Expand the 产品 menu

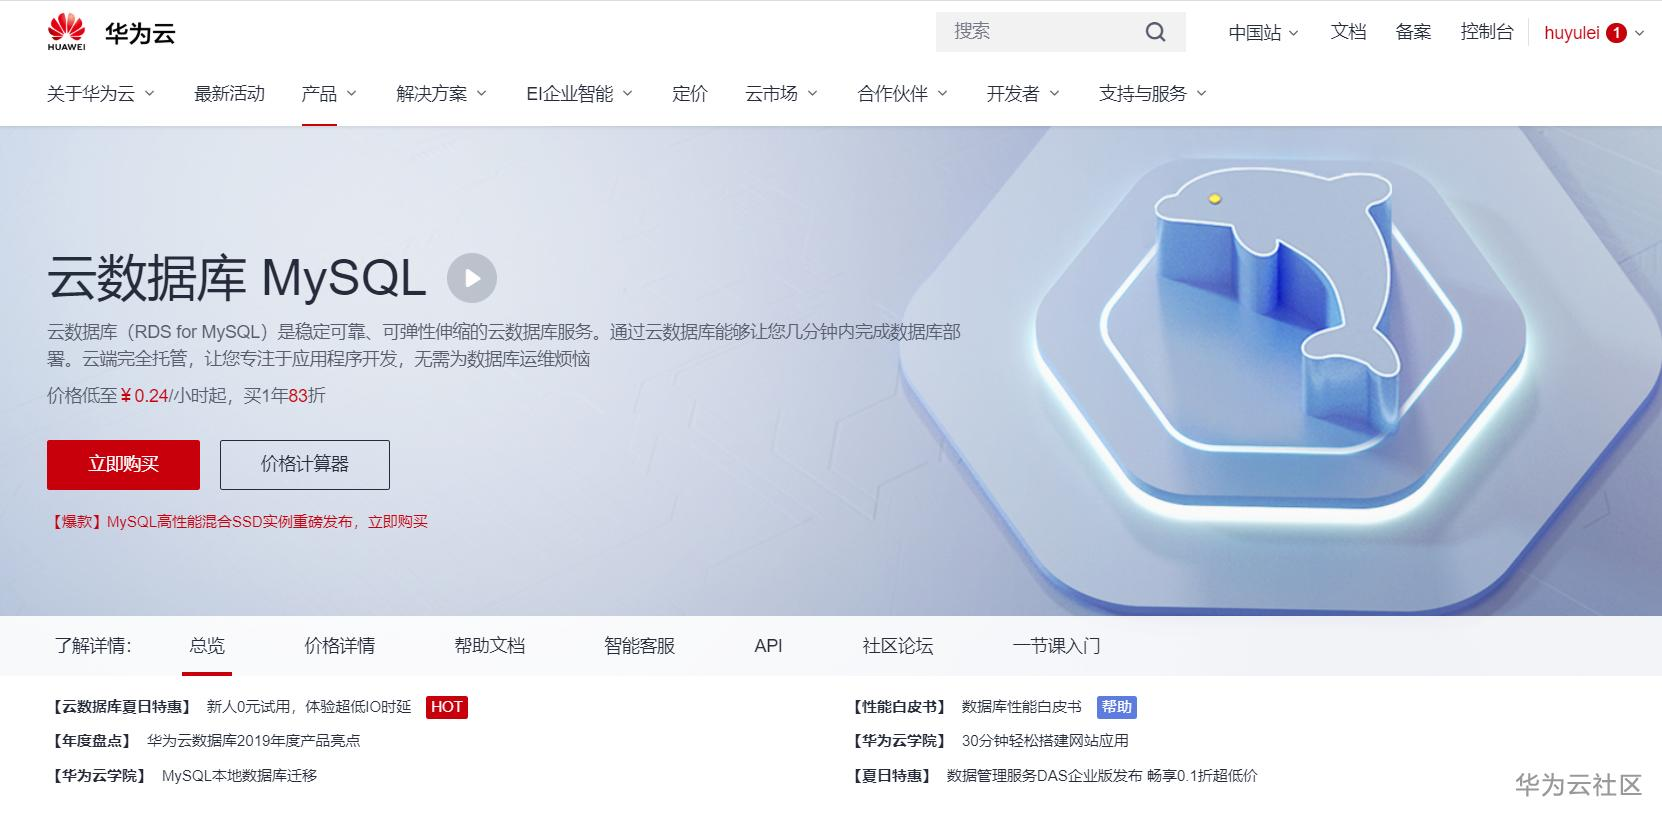pos(329,94)
